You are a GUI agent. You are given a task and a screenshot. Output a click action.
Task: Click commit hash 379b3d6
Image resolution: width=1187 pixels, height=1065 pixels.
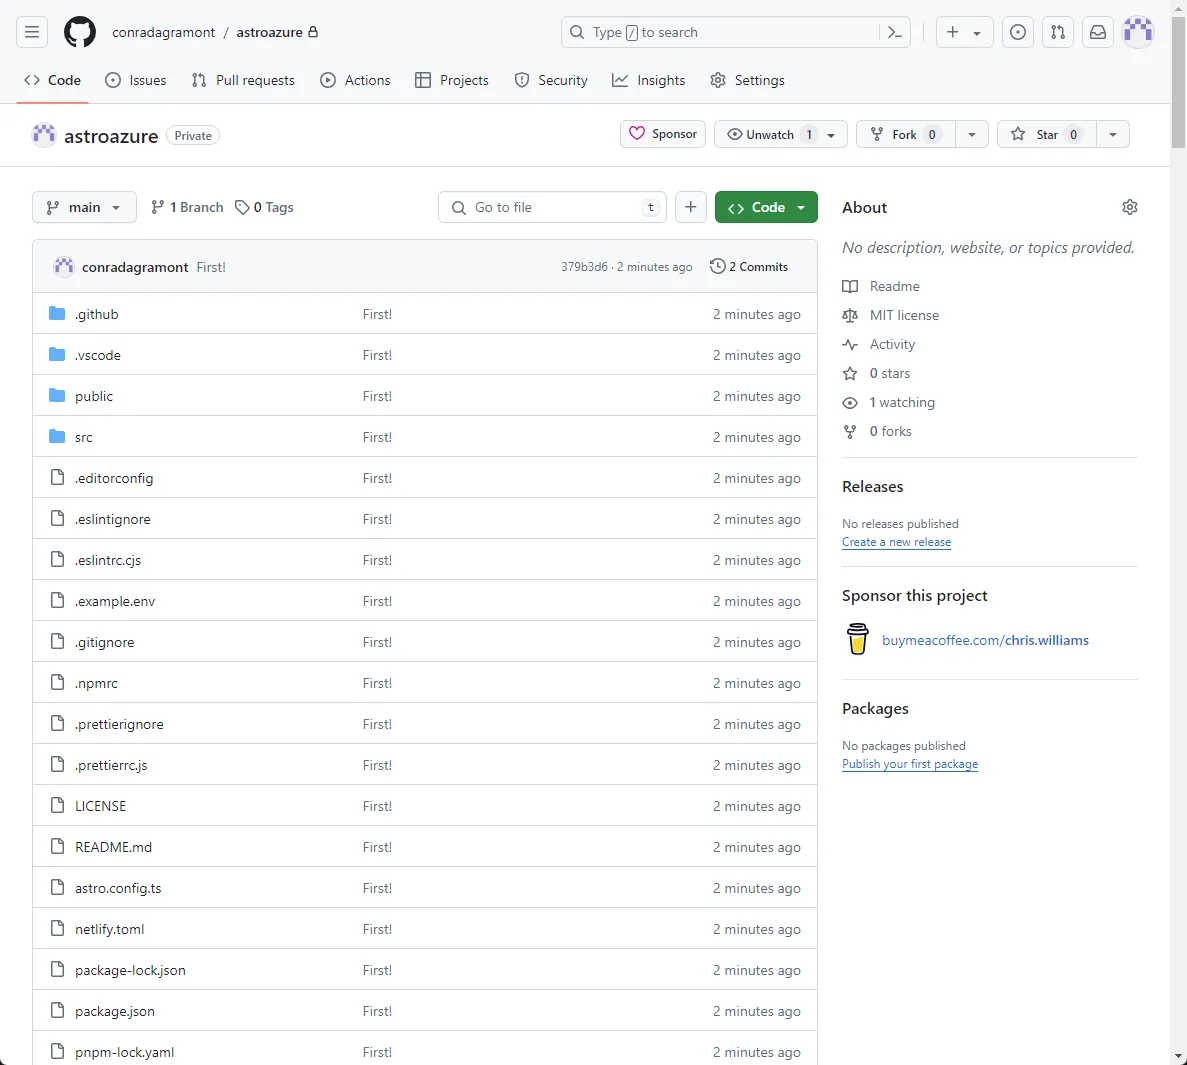pos(584,266)
